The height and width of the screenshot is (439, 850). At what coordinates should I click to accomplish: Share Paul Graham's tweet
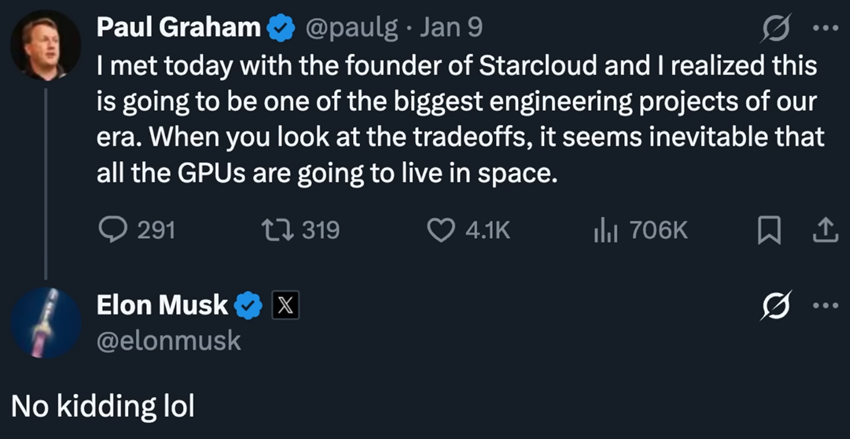pos(822,231)
